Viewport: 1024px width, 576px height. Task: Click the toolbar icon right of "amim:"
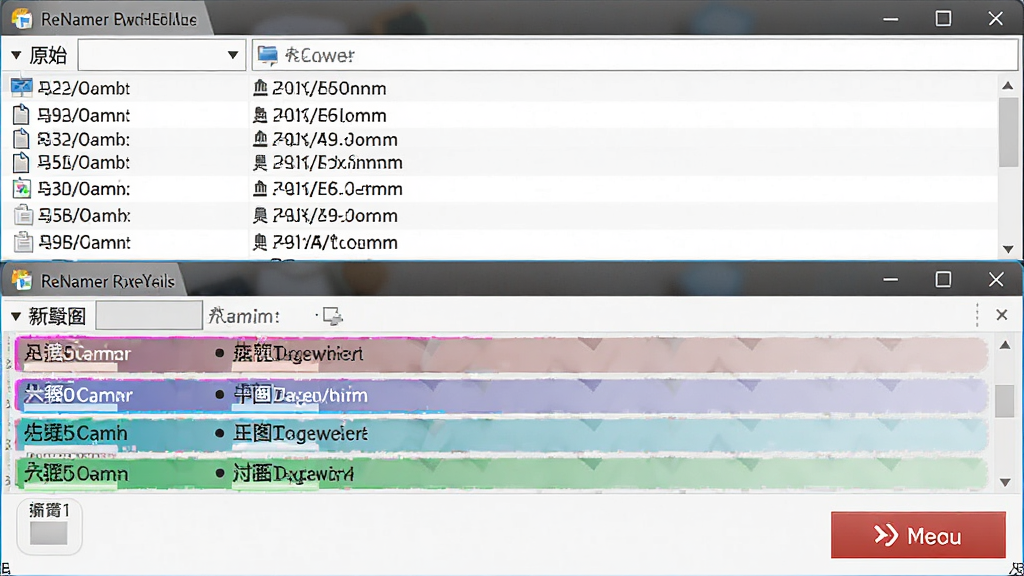(332, 317)
